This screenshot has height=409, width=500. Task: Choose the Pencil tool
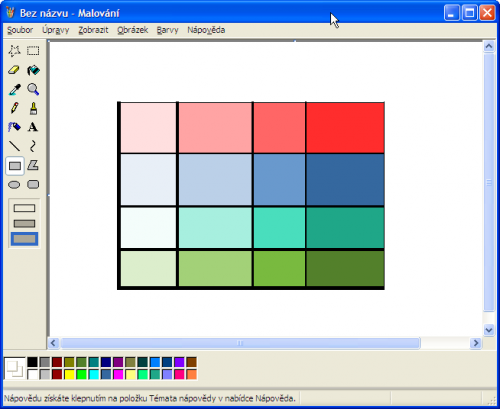point(14,108)
